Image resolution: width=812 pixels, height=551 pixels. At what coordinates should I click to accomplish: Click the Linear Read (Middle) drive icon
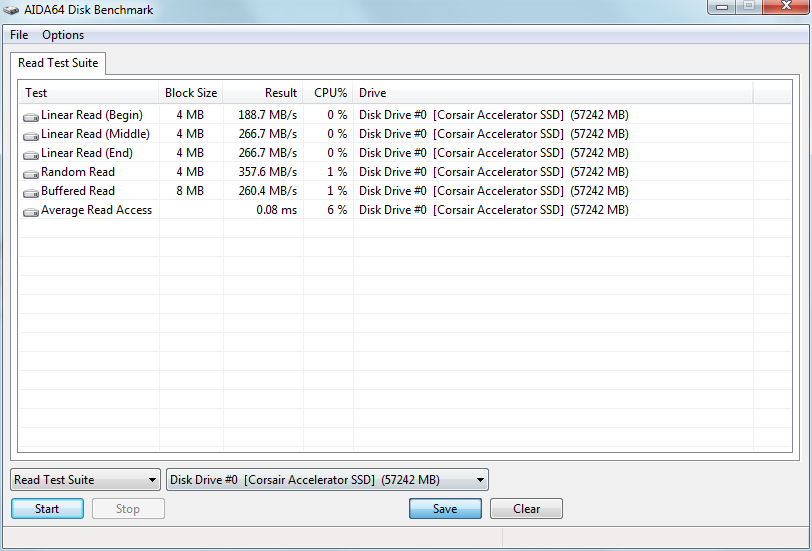tap(31, 136)
